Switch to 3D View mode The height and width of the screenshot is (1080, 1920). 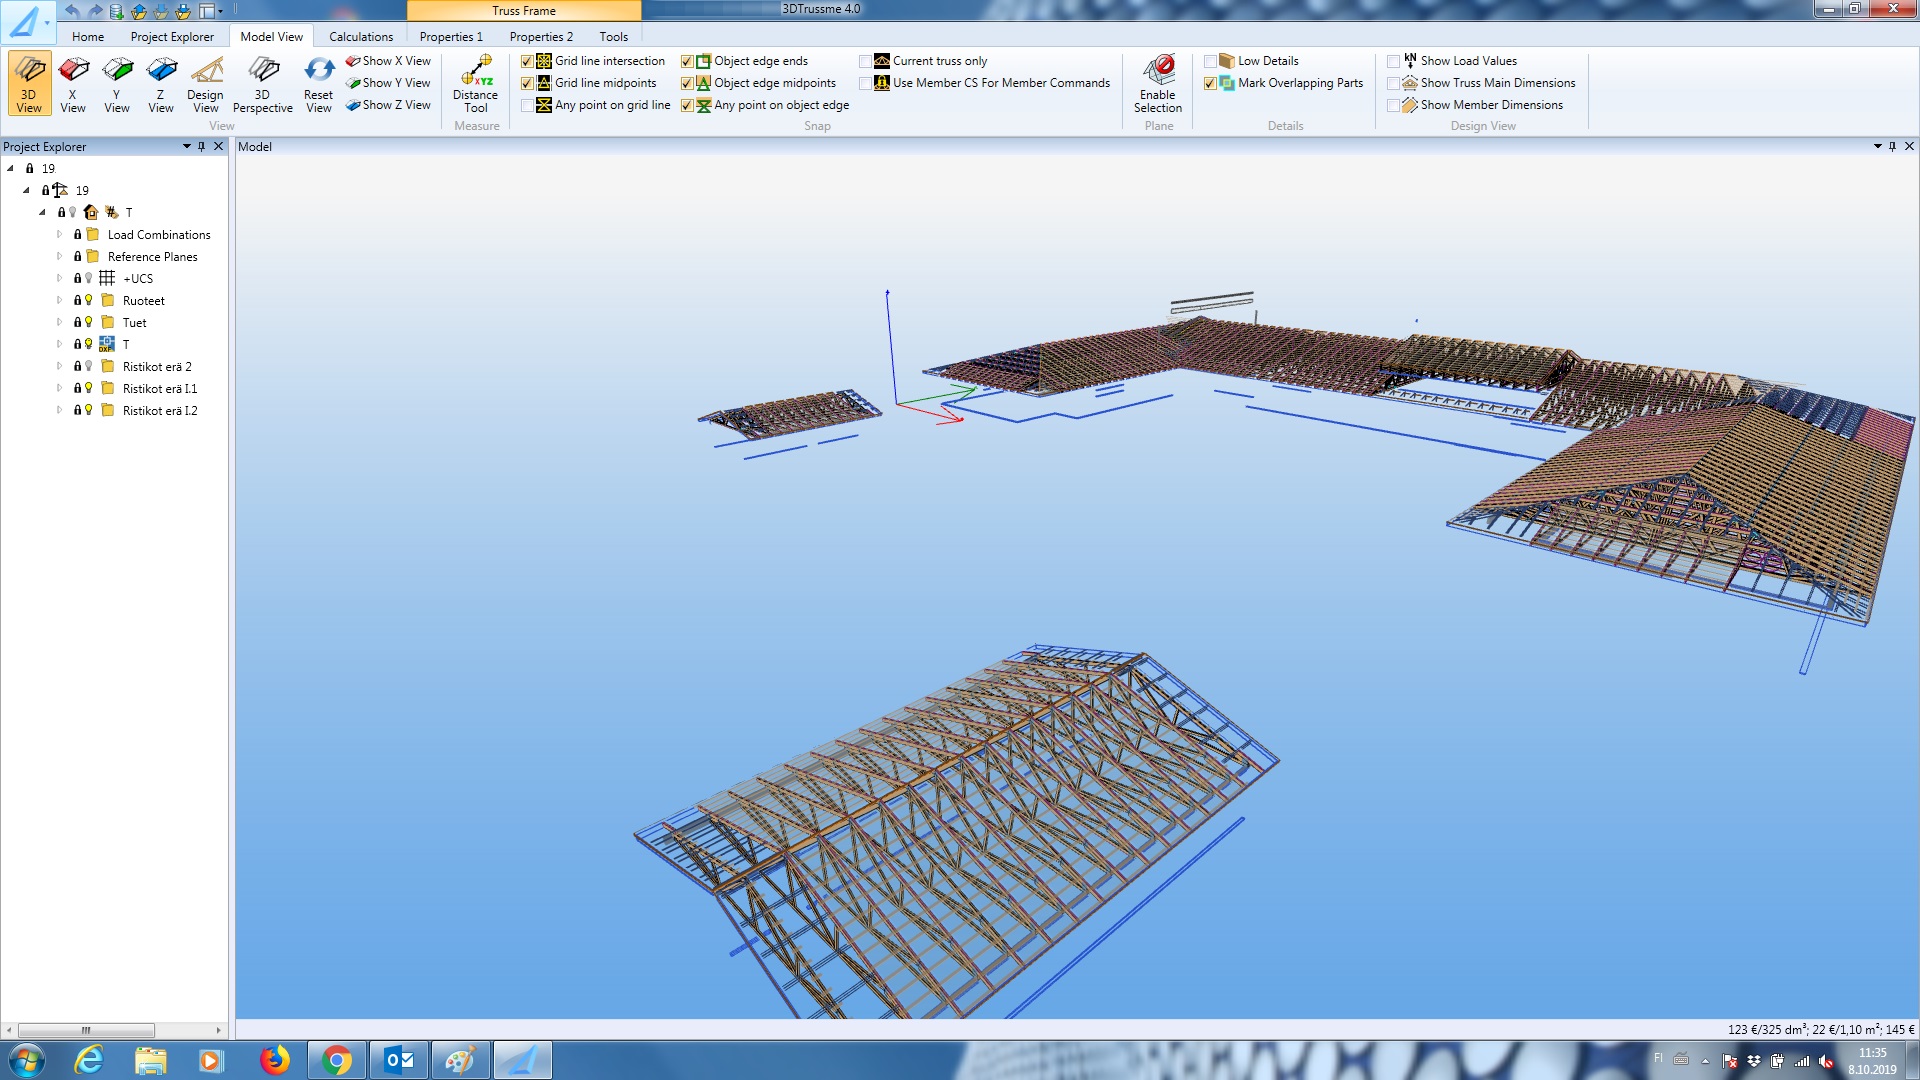tap(29, 82)
